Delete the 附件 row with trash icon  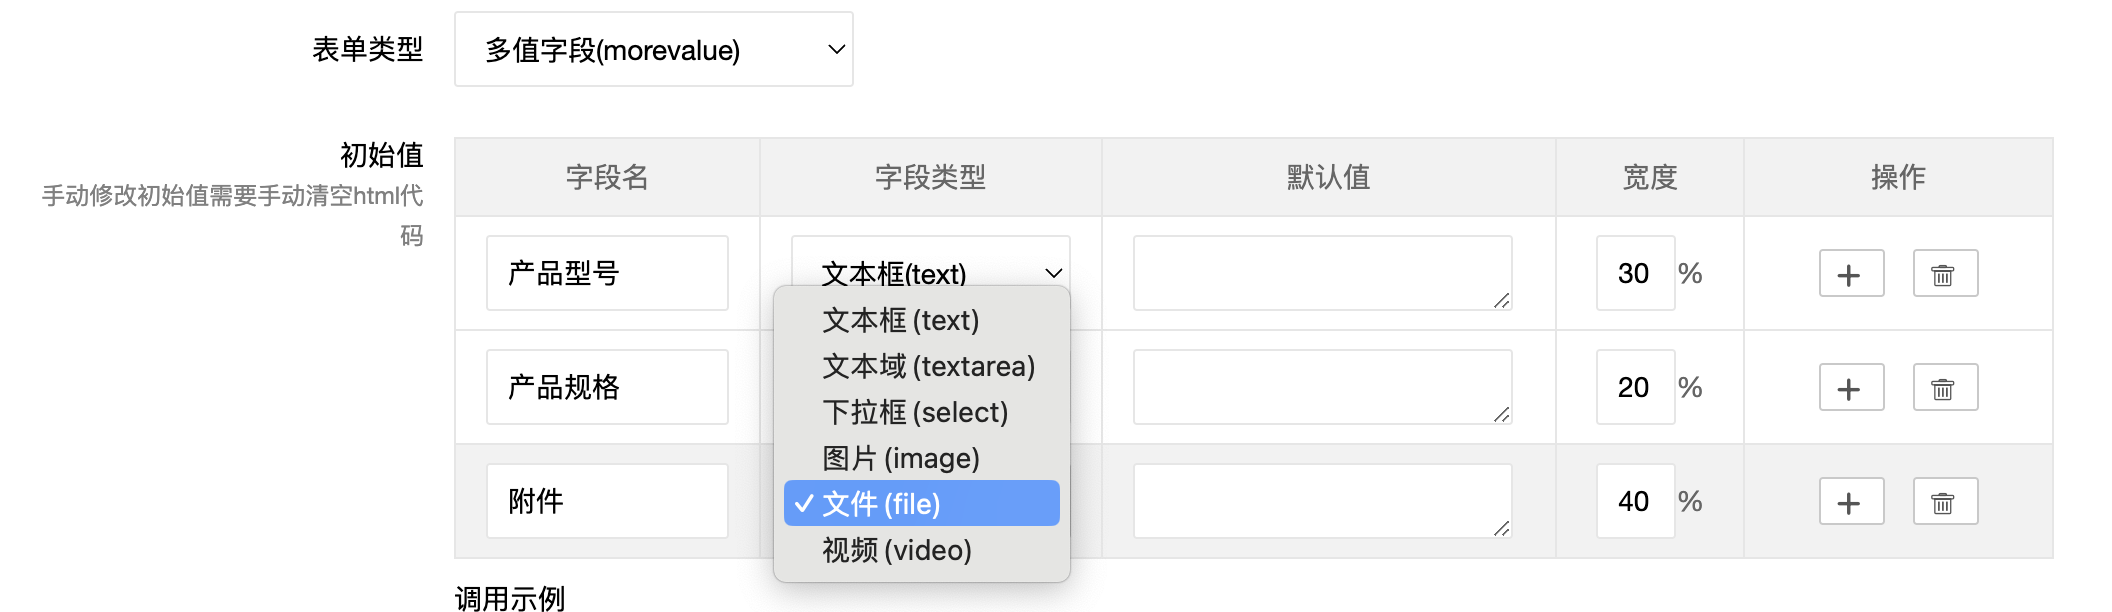pos(1945,502)
